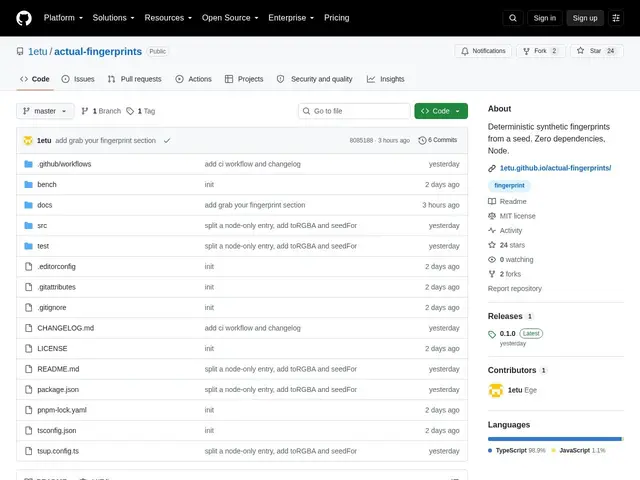
Task: Open the appearance settings icon beside Sign up
Action: click(616, 18)
